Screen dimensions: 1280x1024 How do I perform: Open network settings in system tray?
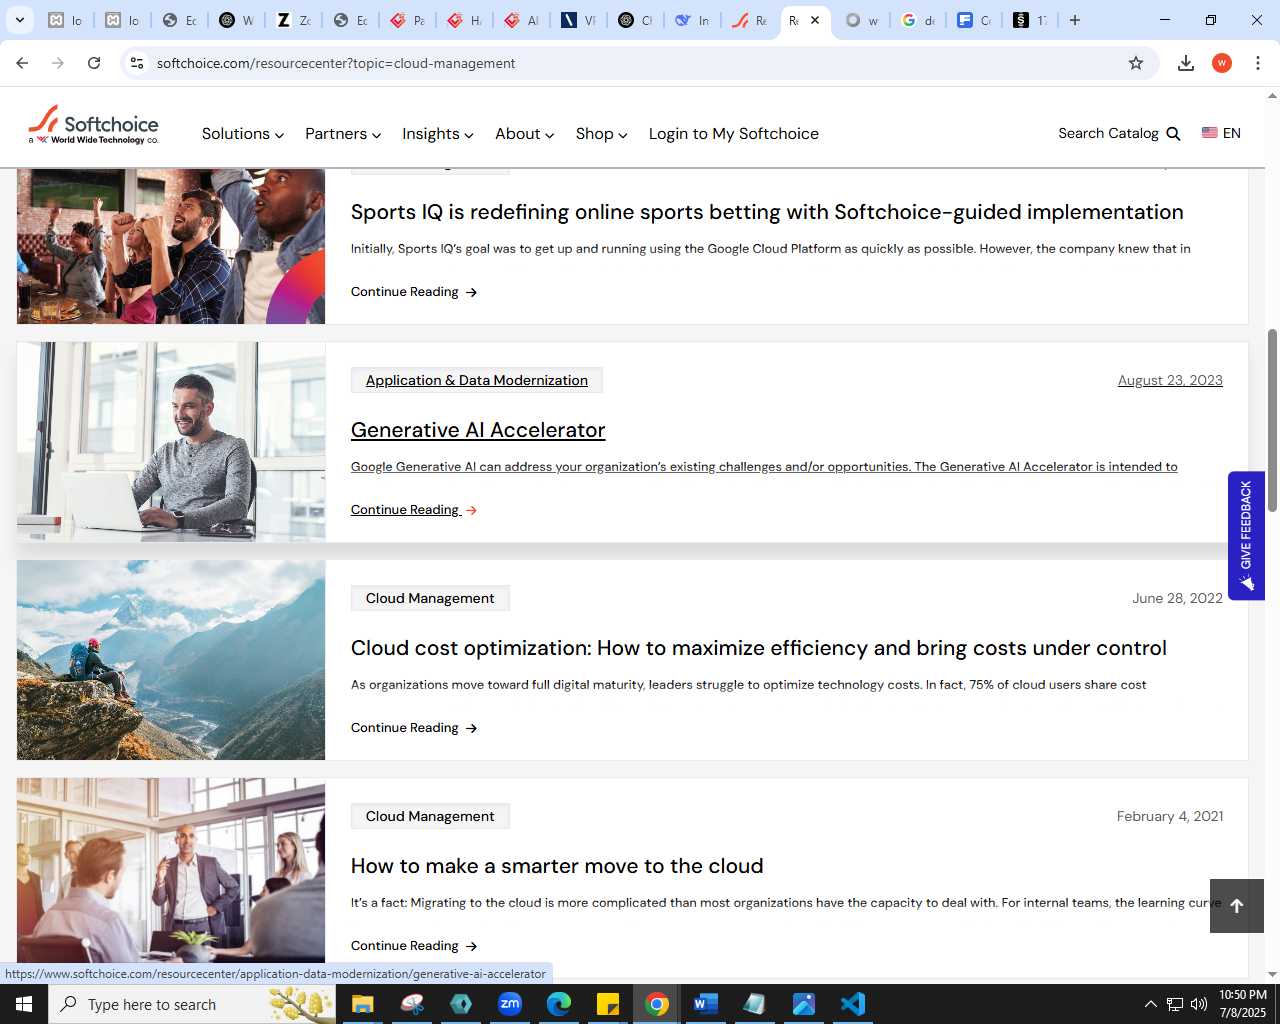pos(1175,1004)
